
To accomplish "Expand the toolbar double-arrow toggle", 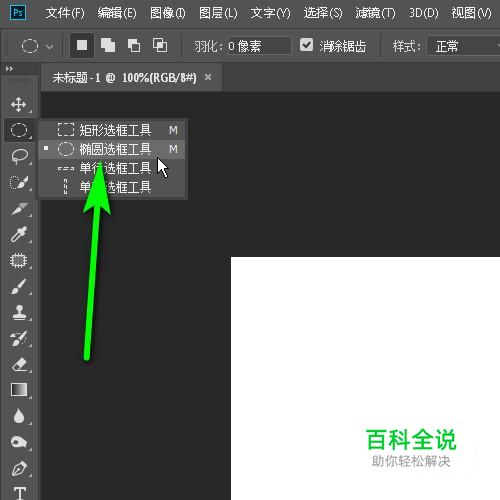I will (x=9, y=69).
